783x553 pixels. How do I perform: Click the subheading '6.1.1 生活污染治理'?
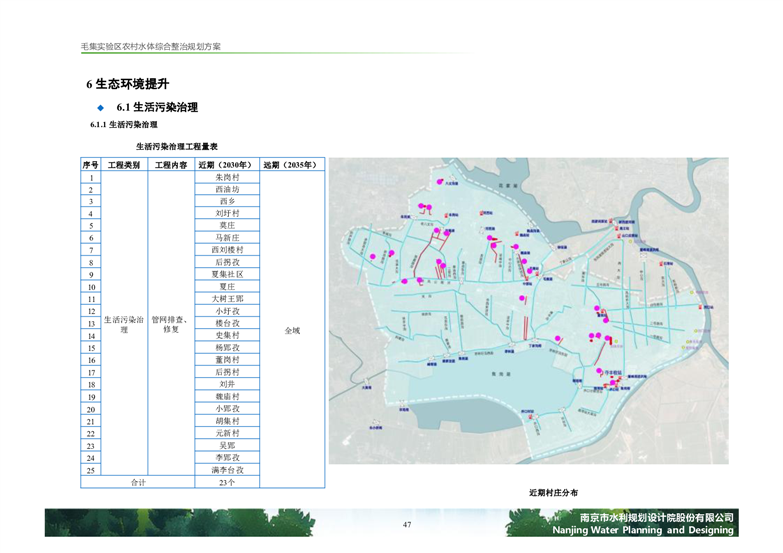(x=124, y=125)
